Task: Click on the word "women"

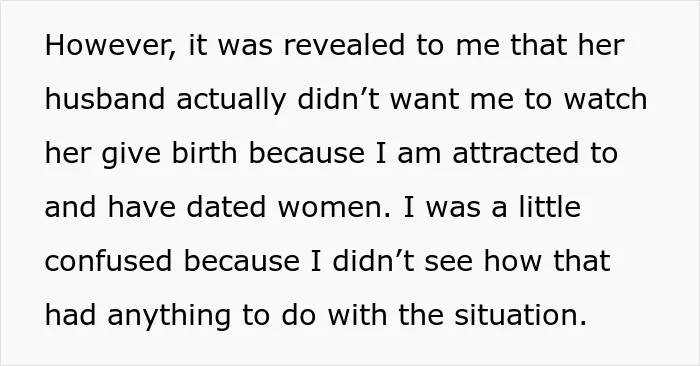Action: (x=334, y=208)
